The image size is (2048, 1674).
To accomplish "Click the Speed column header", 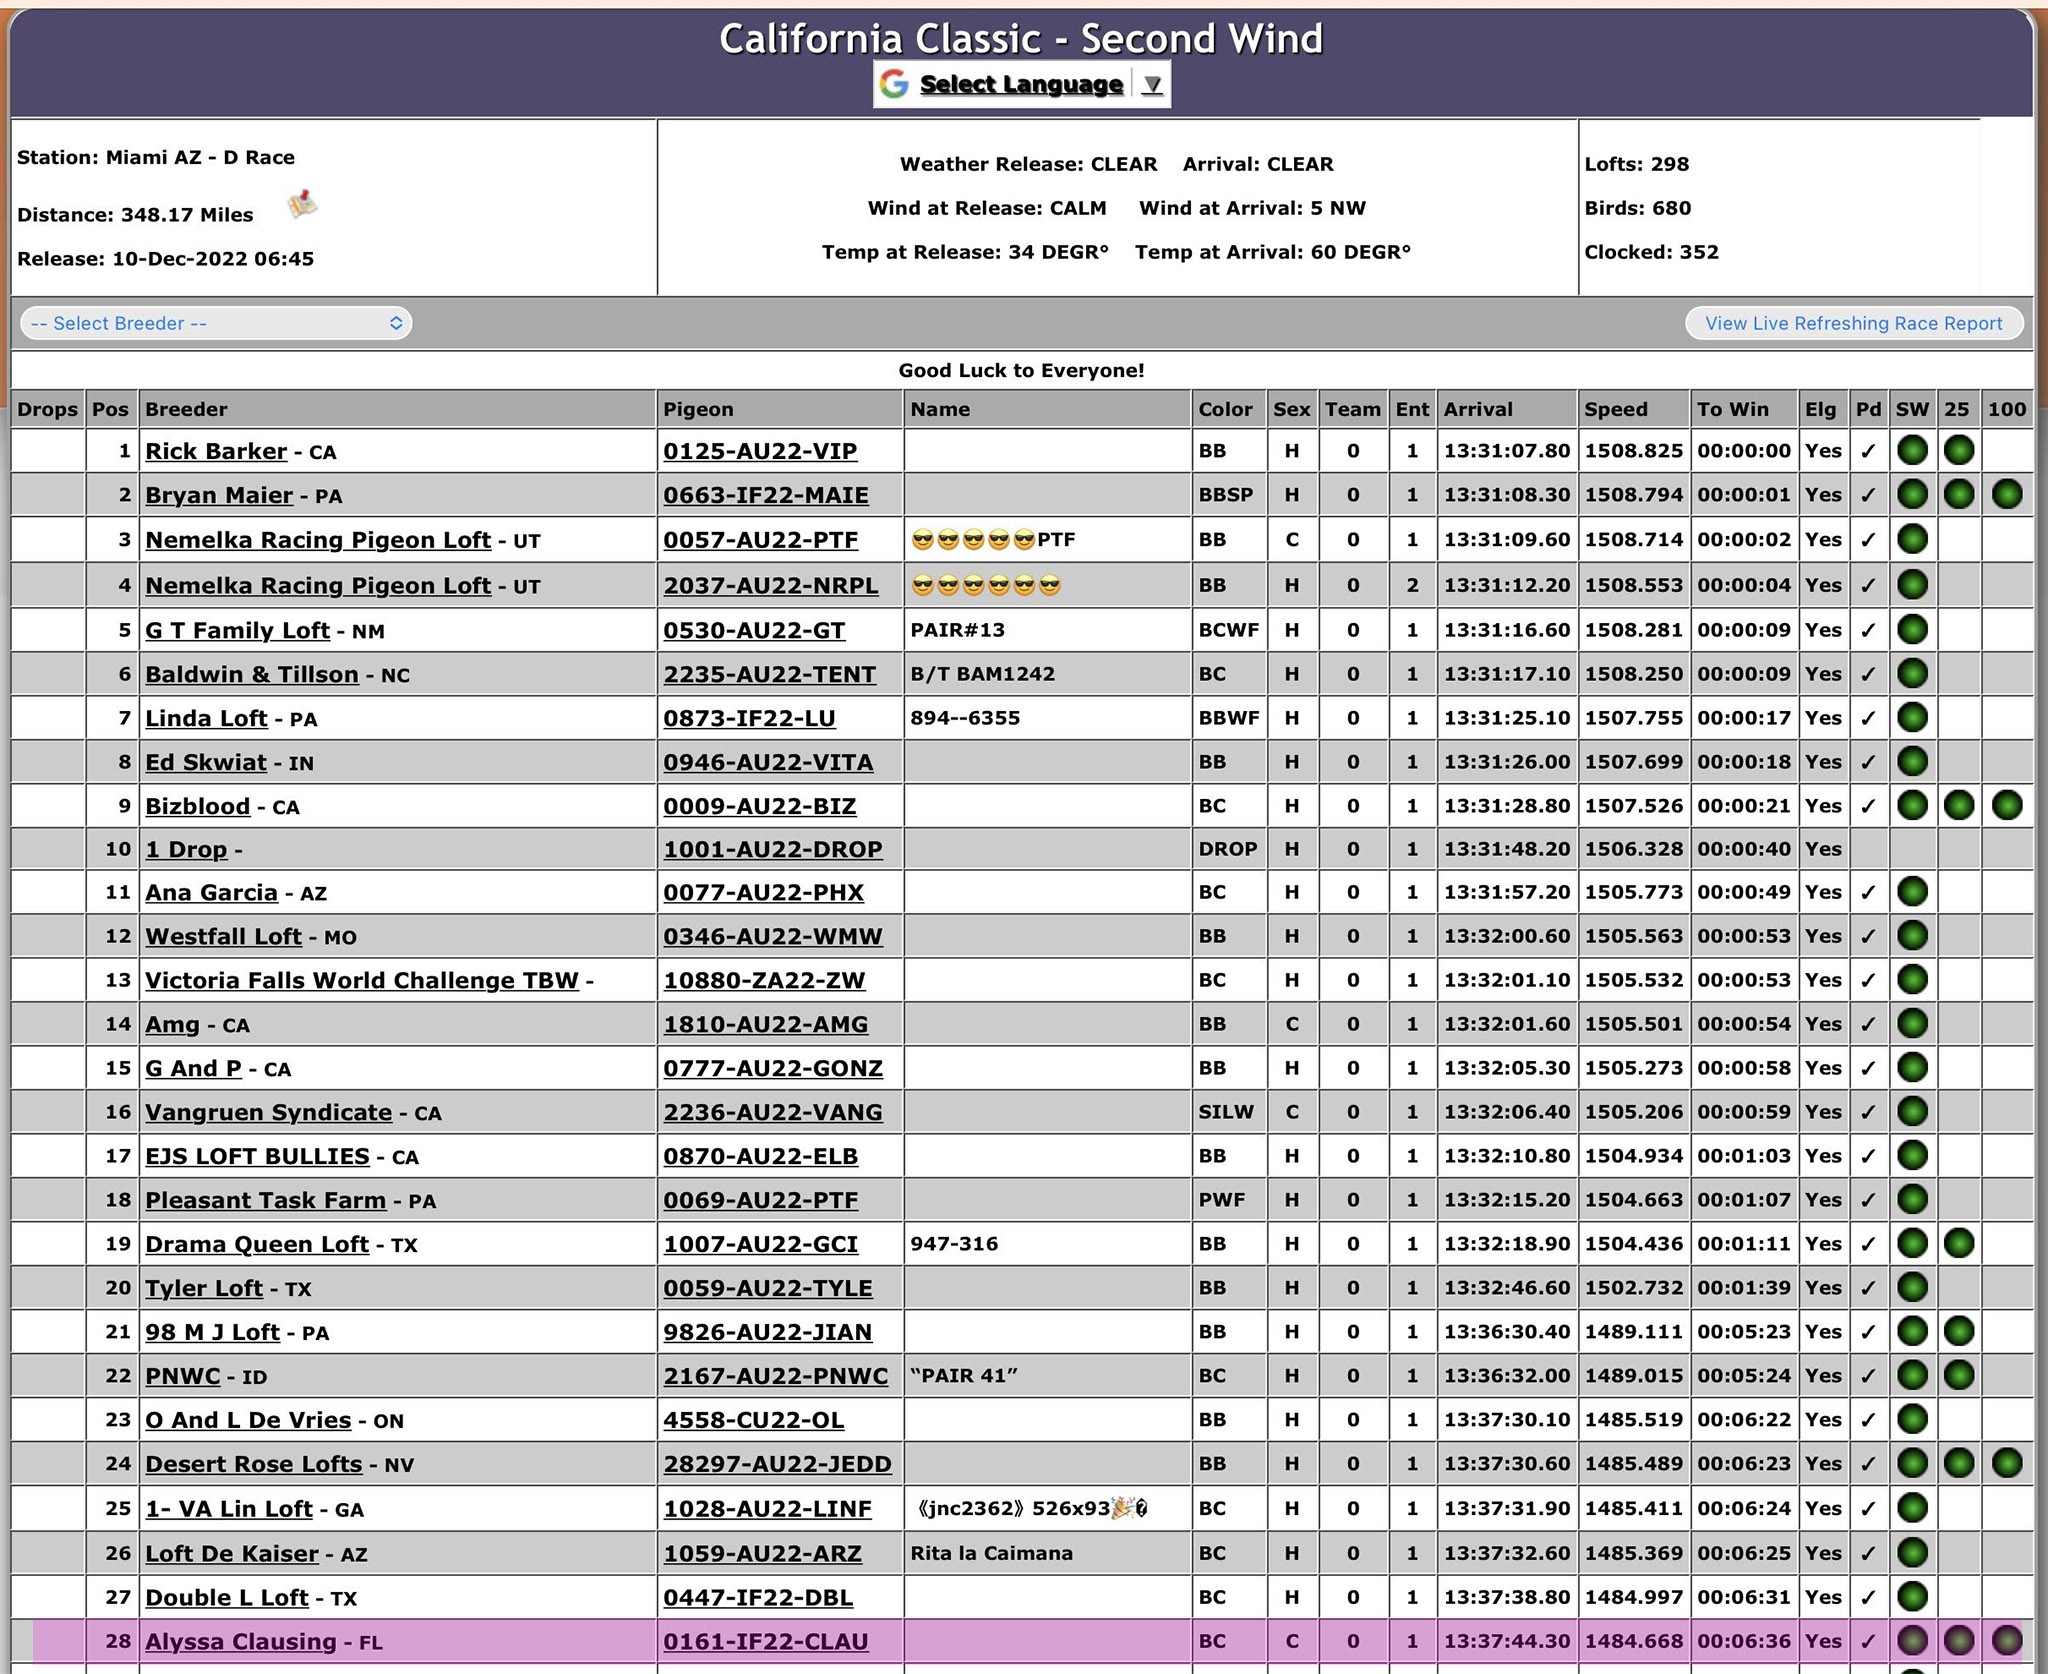I will point(1615,409).
